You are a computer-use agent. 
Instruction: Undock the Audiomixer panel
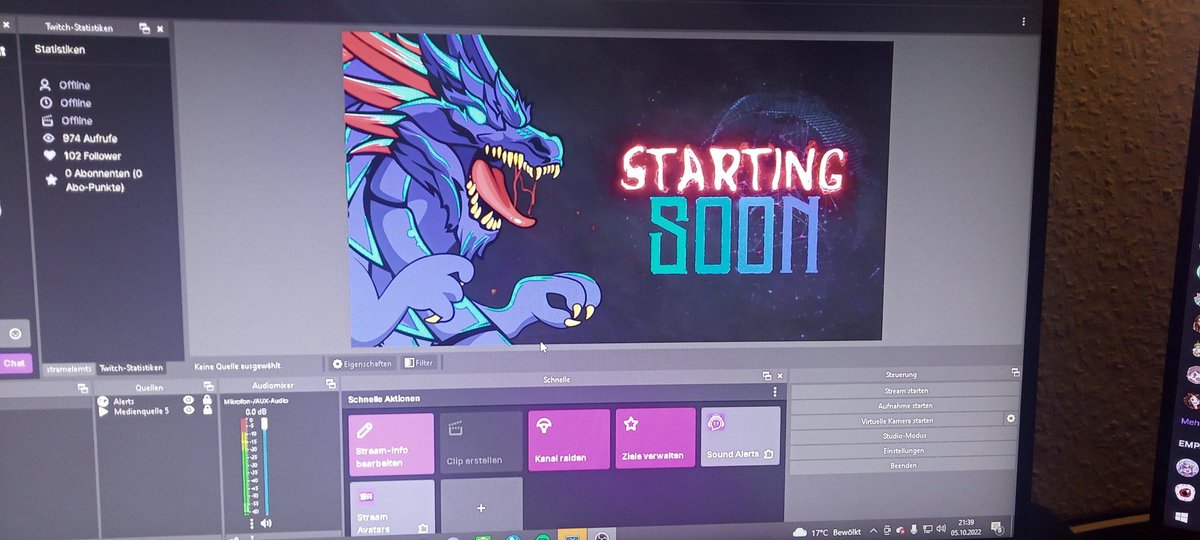[x=330, y=383]
